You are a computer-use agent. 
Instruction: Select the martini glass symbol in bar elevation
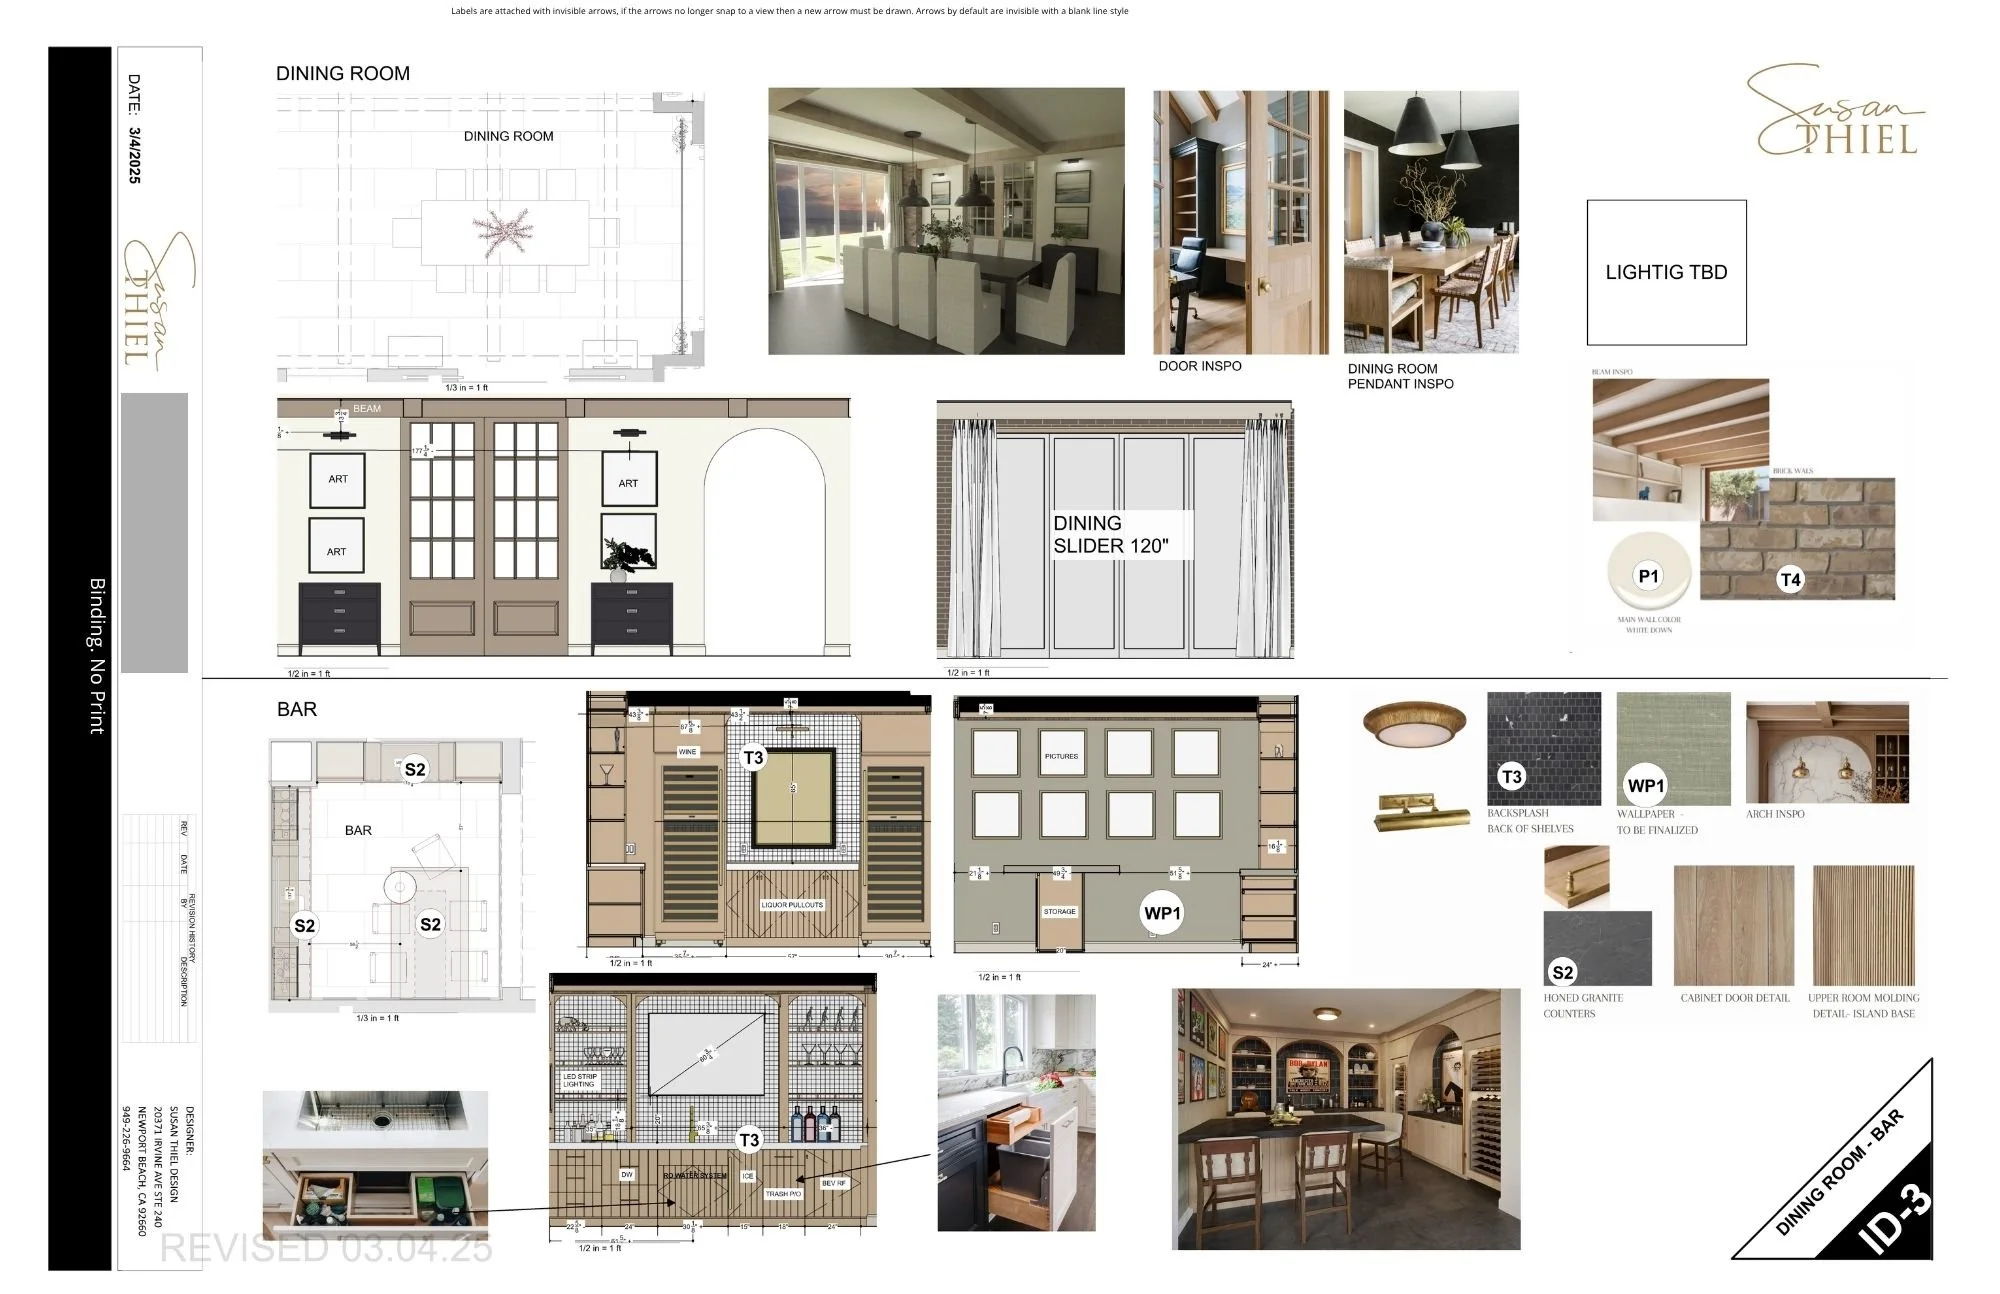coord(605,773)
